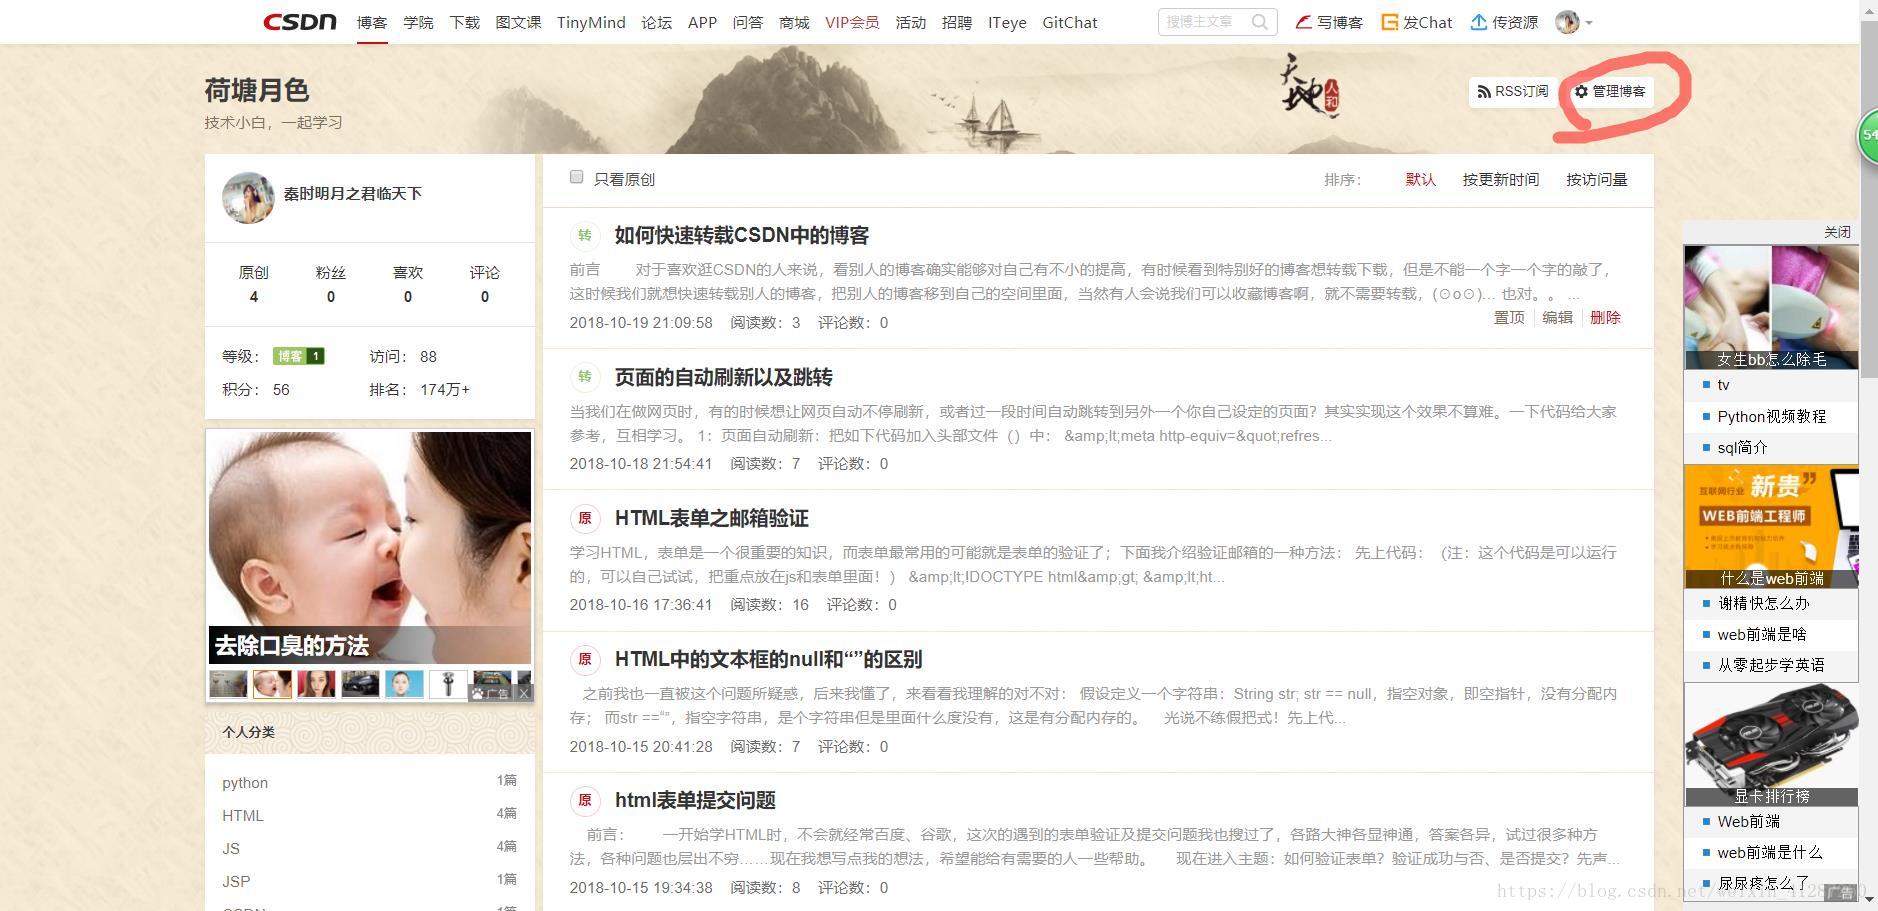
Task: Click the 显卡排行榜 ad image
Action: tap(1771, 745)
